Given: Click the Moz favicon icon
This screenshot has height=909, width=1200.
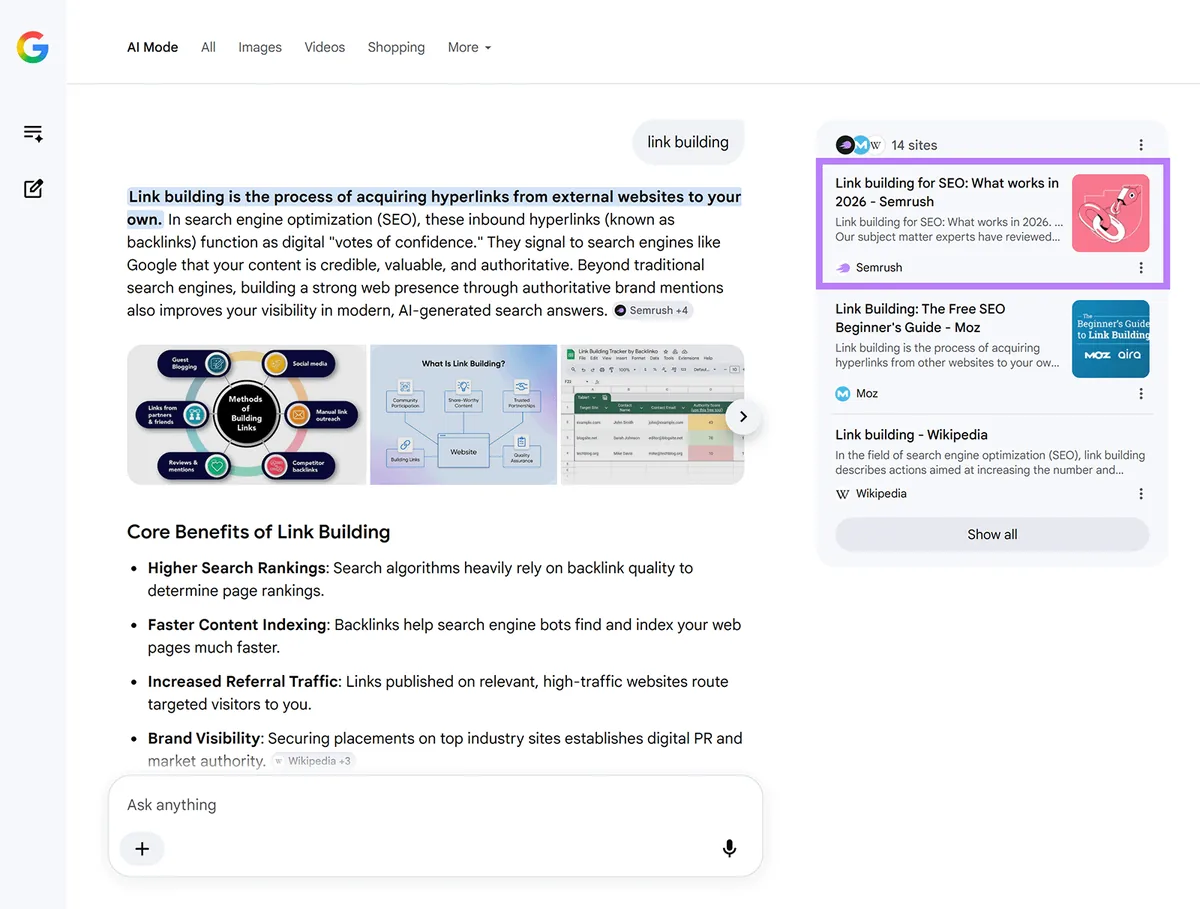Looking at the screenshot, I should click(x=843, y=394).
